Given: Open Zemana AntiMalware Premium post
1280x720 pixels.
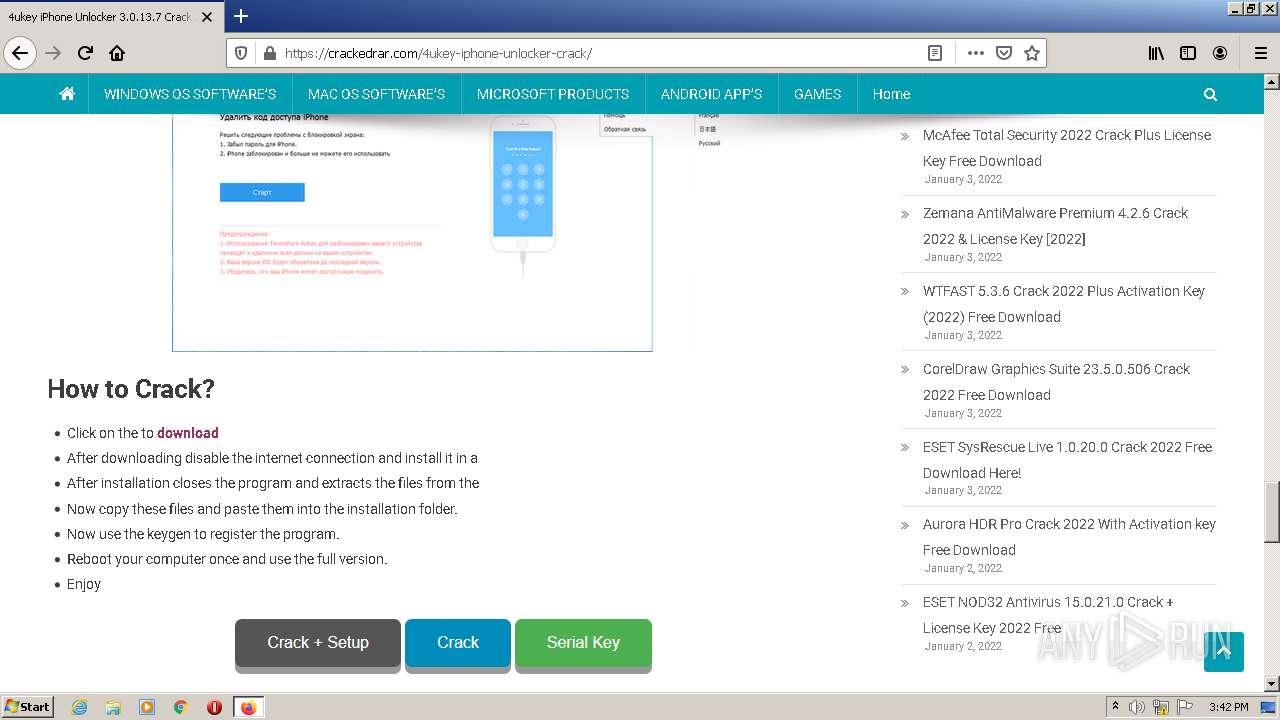Looking at the screenshot, I should pyautogui.click(x=1055, y=226).
